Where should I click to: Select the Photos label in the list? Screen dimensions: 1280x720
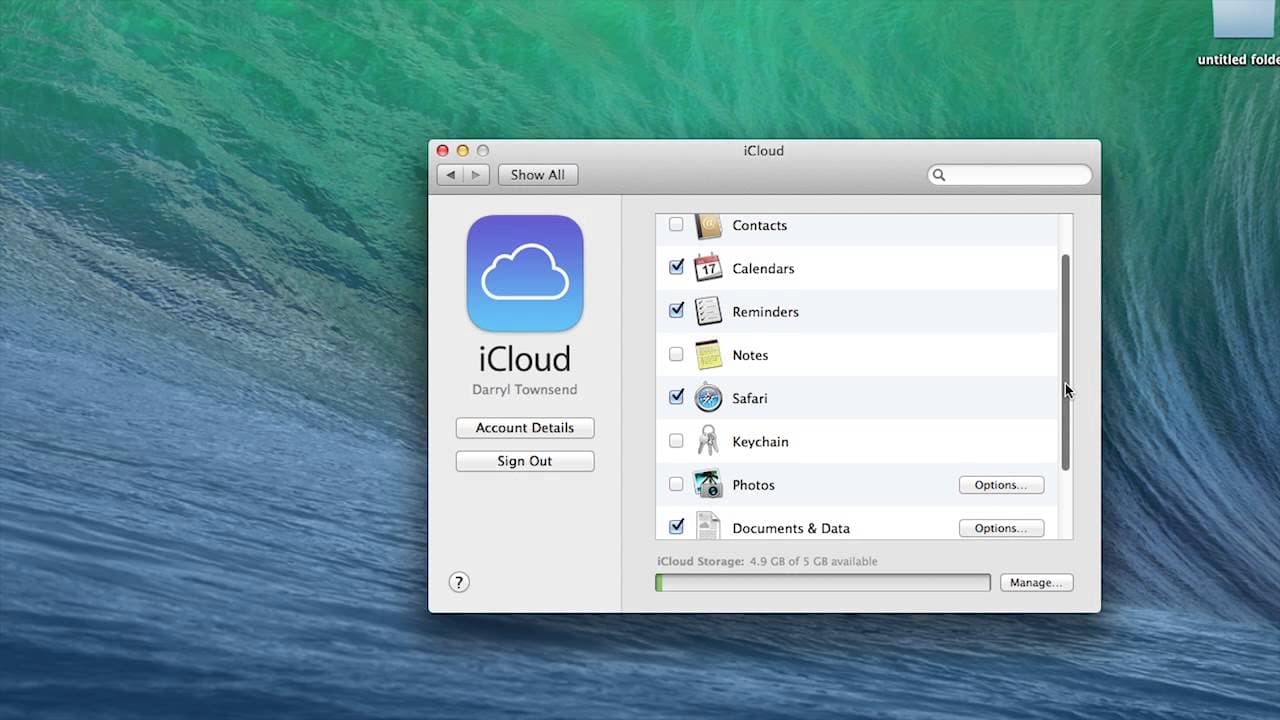(x=753, y=485)
